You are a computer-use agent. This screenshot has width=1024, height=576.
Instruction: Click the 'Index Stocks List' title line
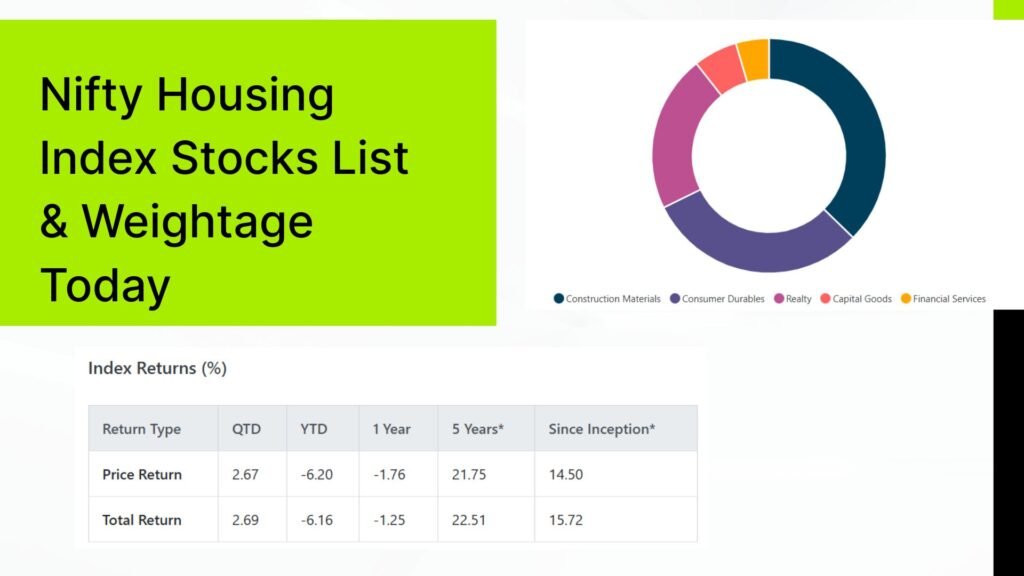pos(224,157)
